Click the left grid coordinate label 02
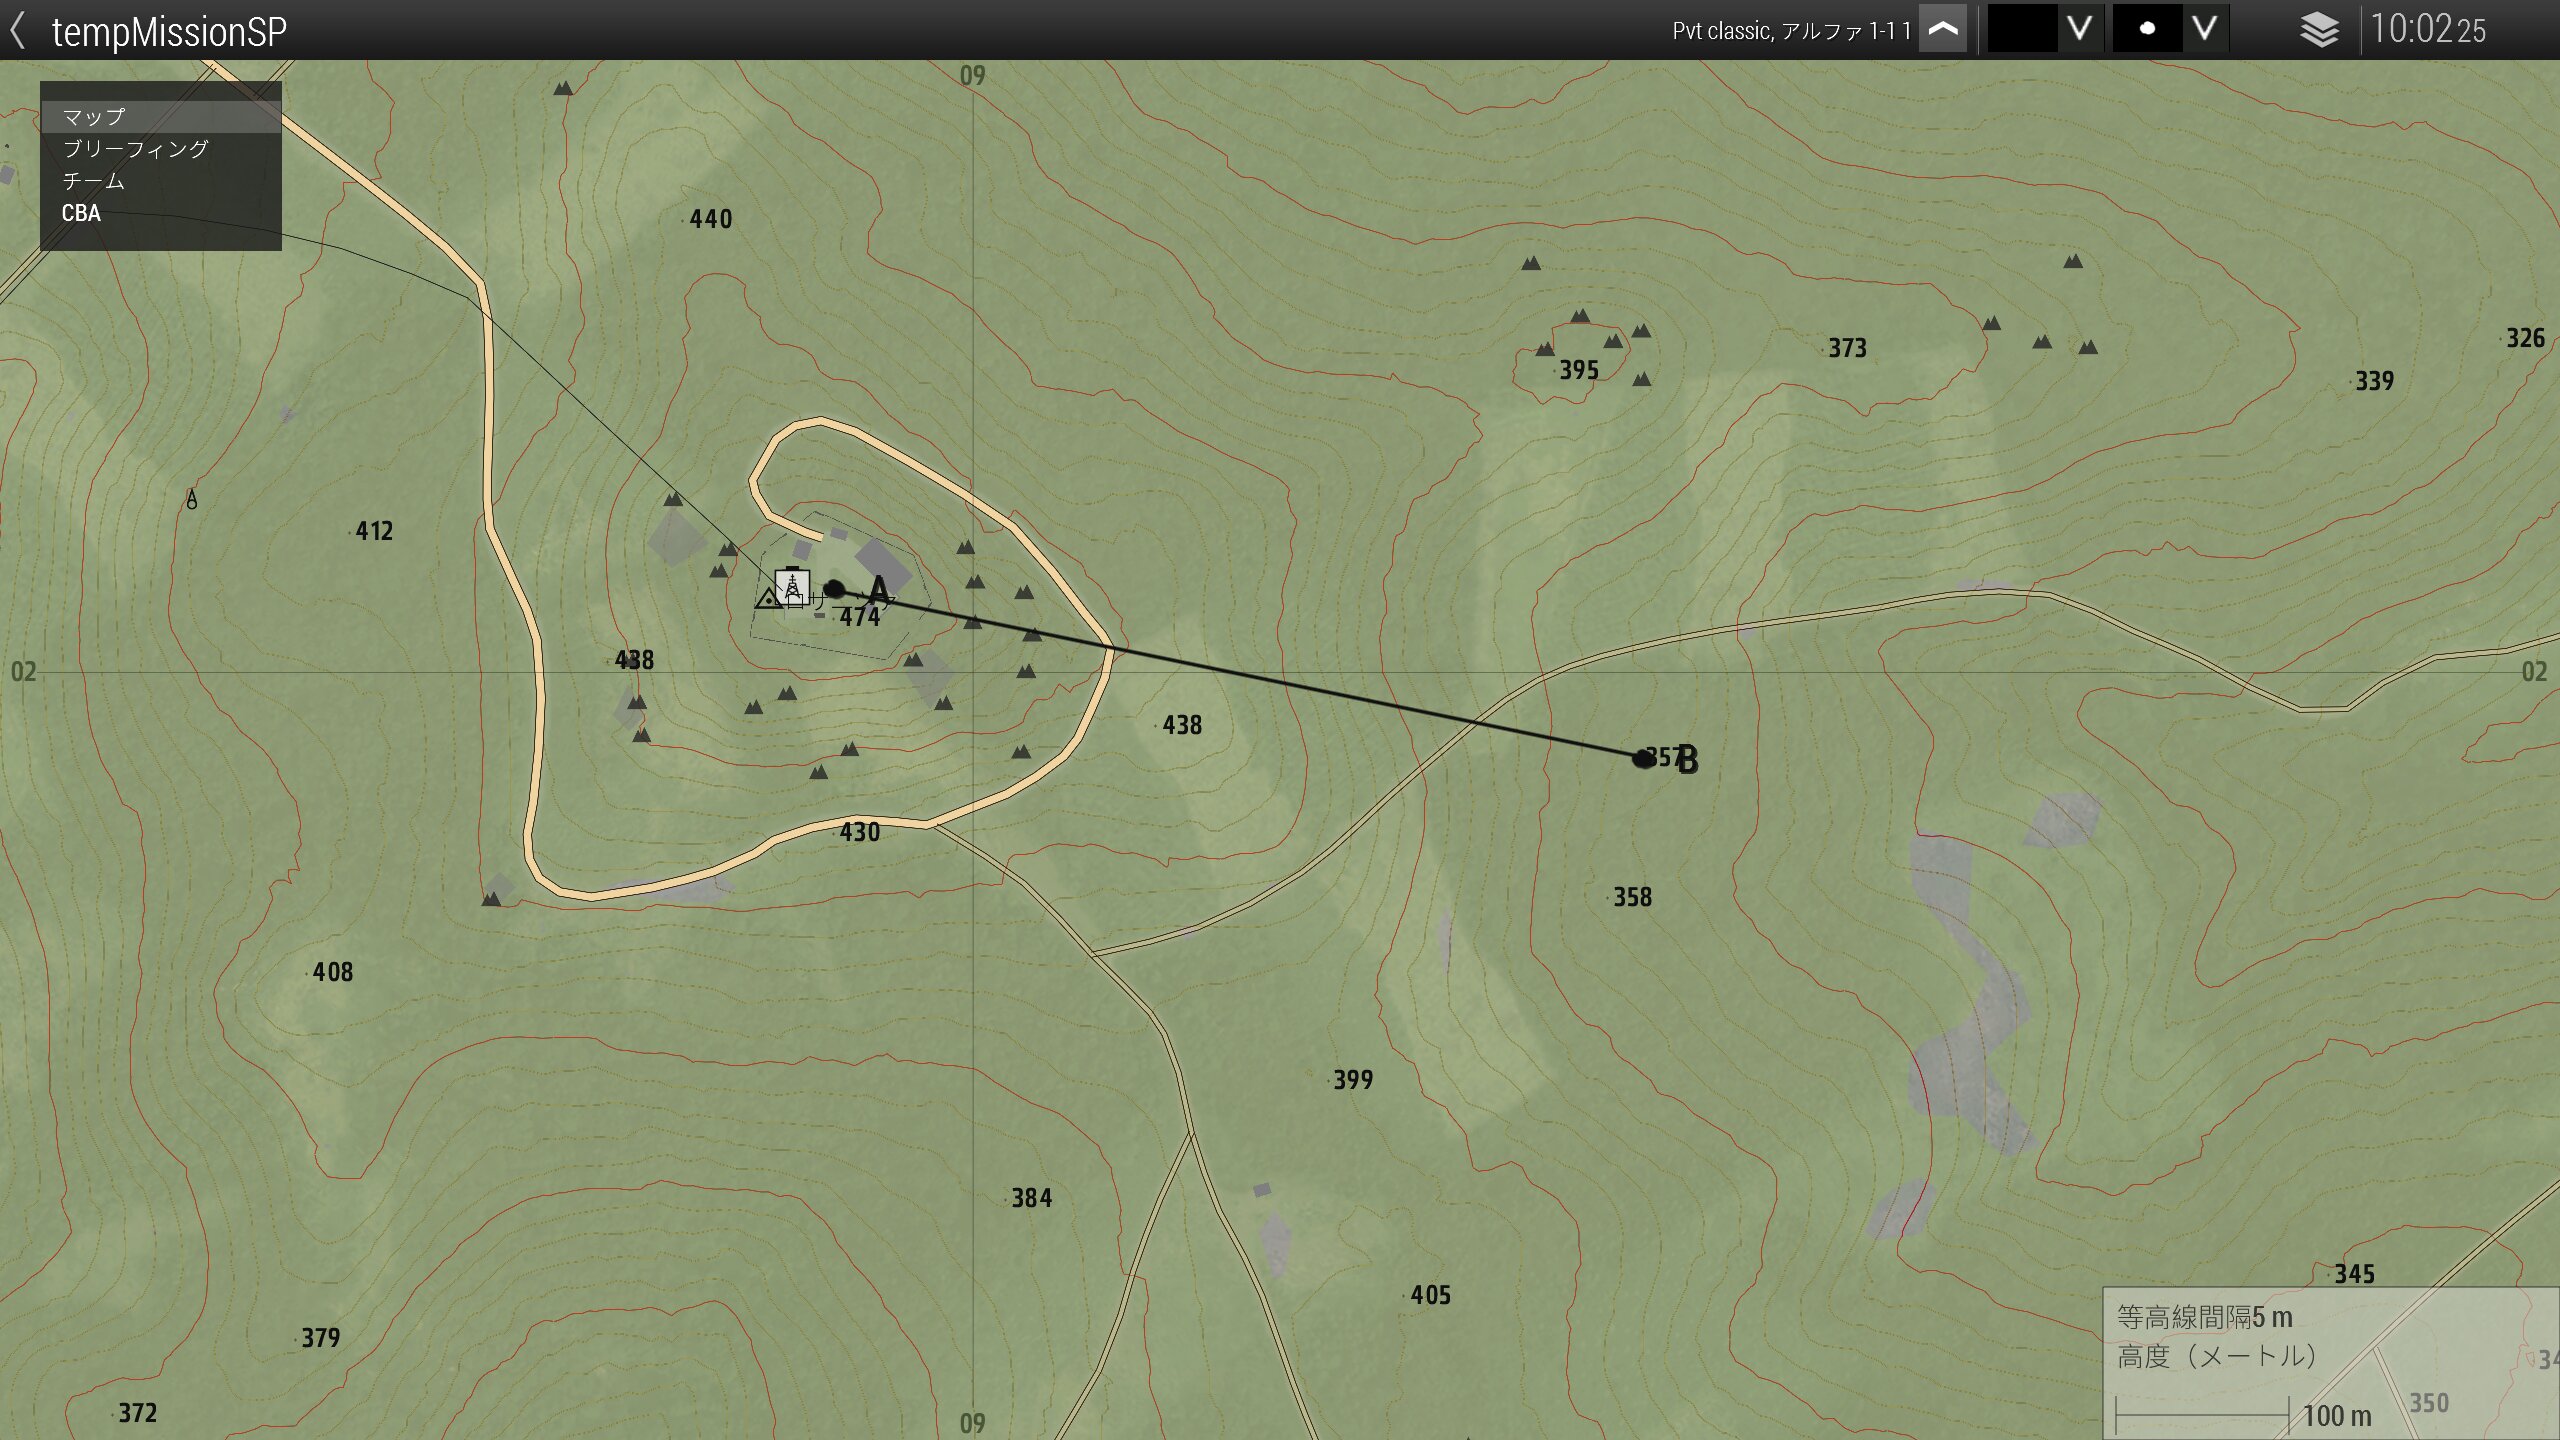The image size is (2560, 1440). click(24, 671)
